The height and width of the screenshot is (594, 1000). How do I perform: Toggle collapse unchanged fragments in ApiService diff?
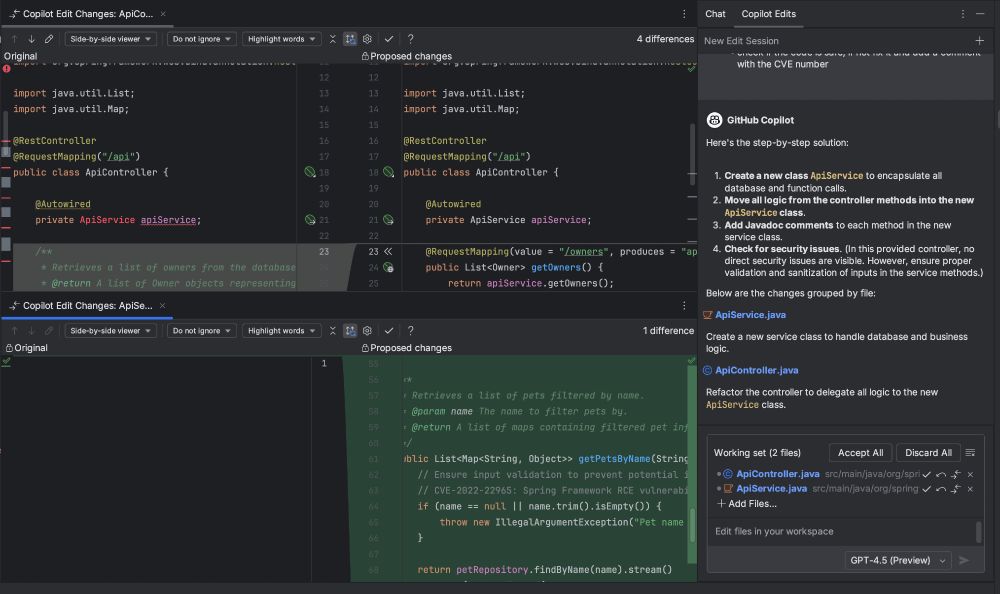pos(332,330)
